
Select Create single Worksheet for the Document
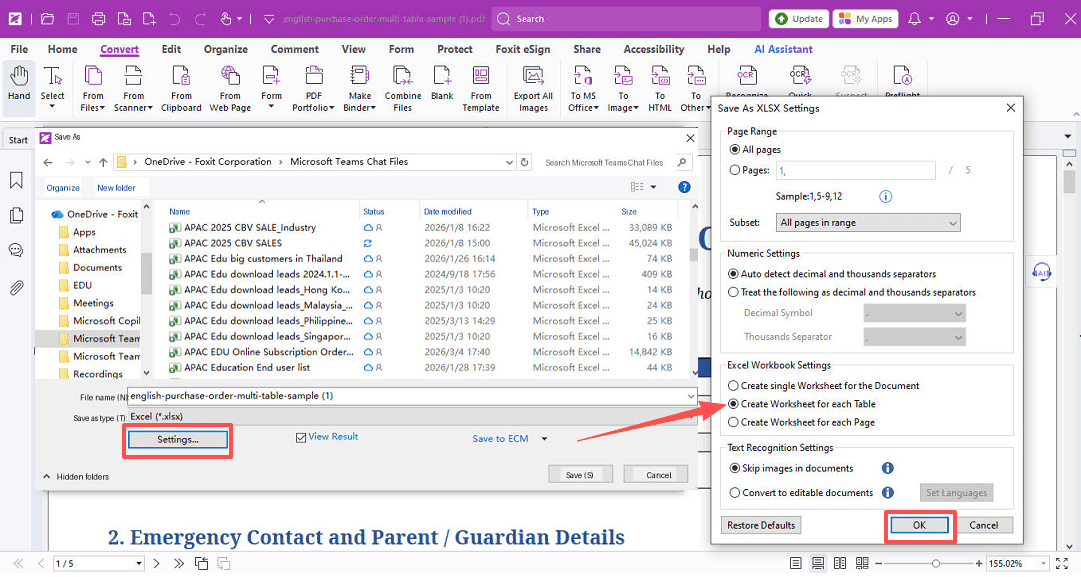[x=734, y=385]
